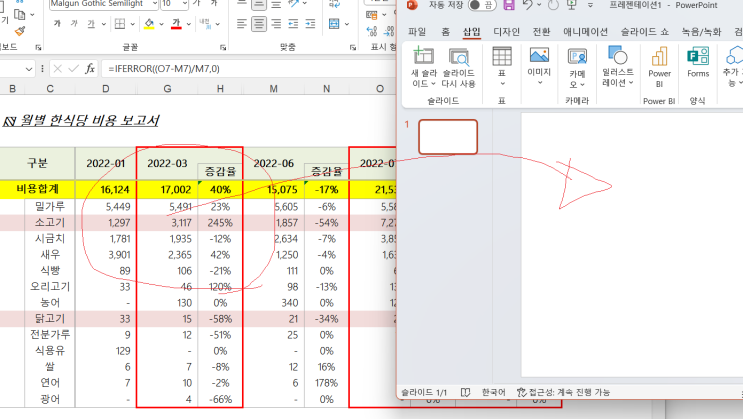Open Customize Quick Access Toolbar dropdown
743x419 pixels.
click(x=590, y=5)
